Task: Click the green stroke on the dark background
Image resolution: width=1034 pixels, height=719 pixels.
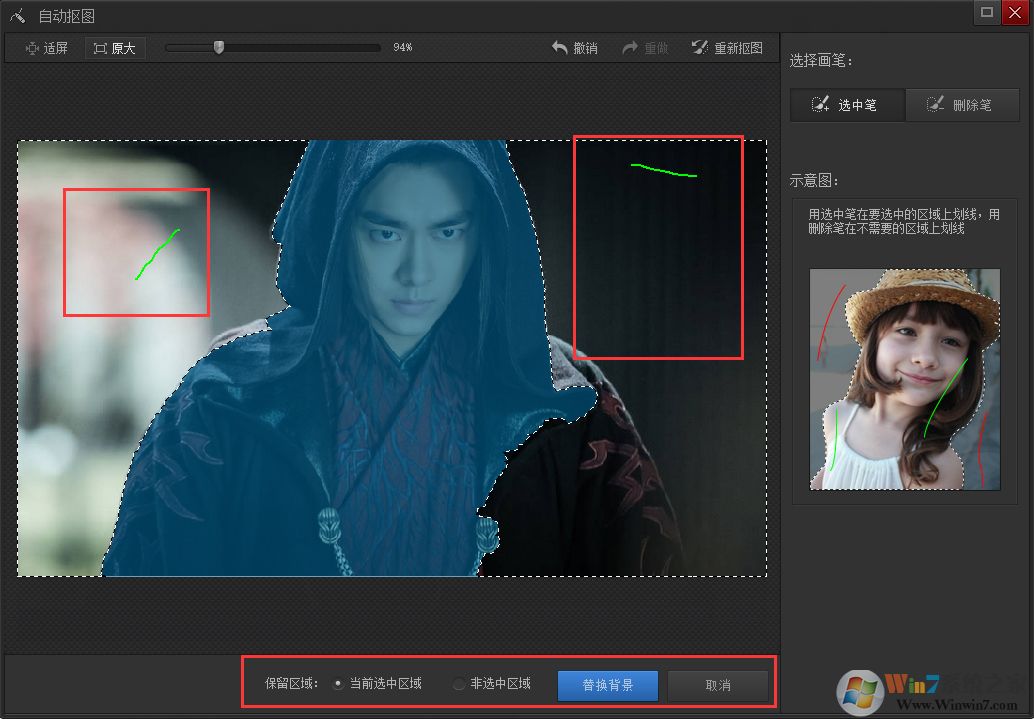Action: [x=662, y=171]
